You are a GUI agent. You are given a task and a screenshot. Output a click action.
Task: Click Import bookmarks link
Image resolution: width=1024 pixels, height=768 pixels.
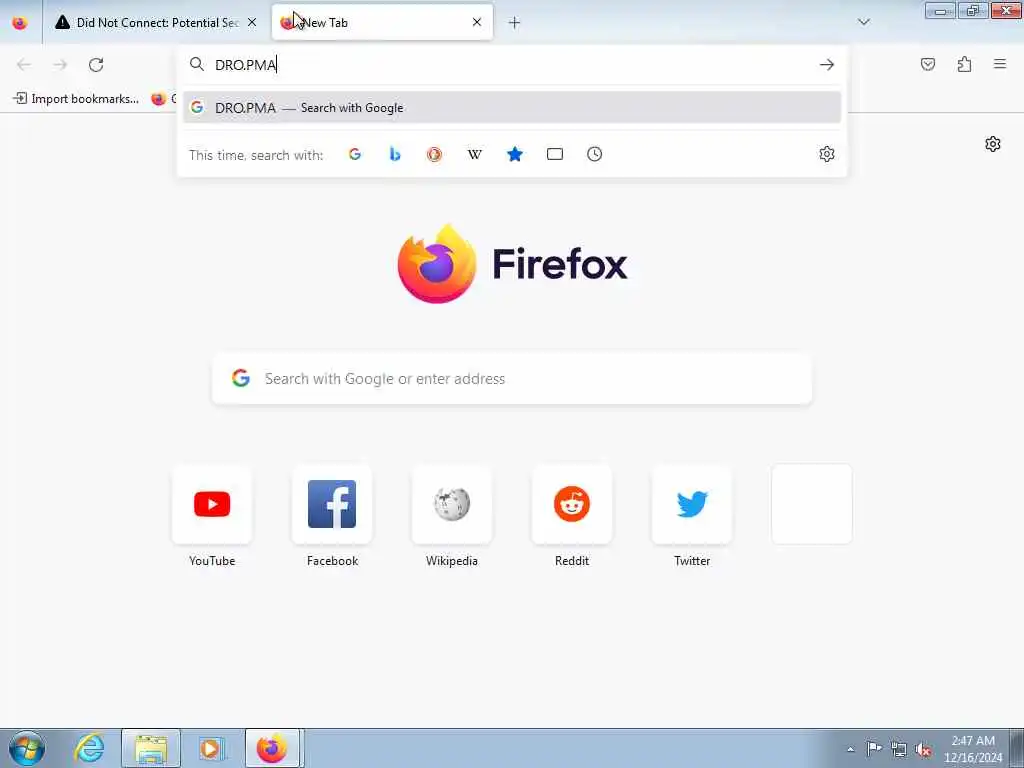(x=76, y=99)
